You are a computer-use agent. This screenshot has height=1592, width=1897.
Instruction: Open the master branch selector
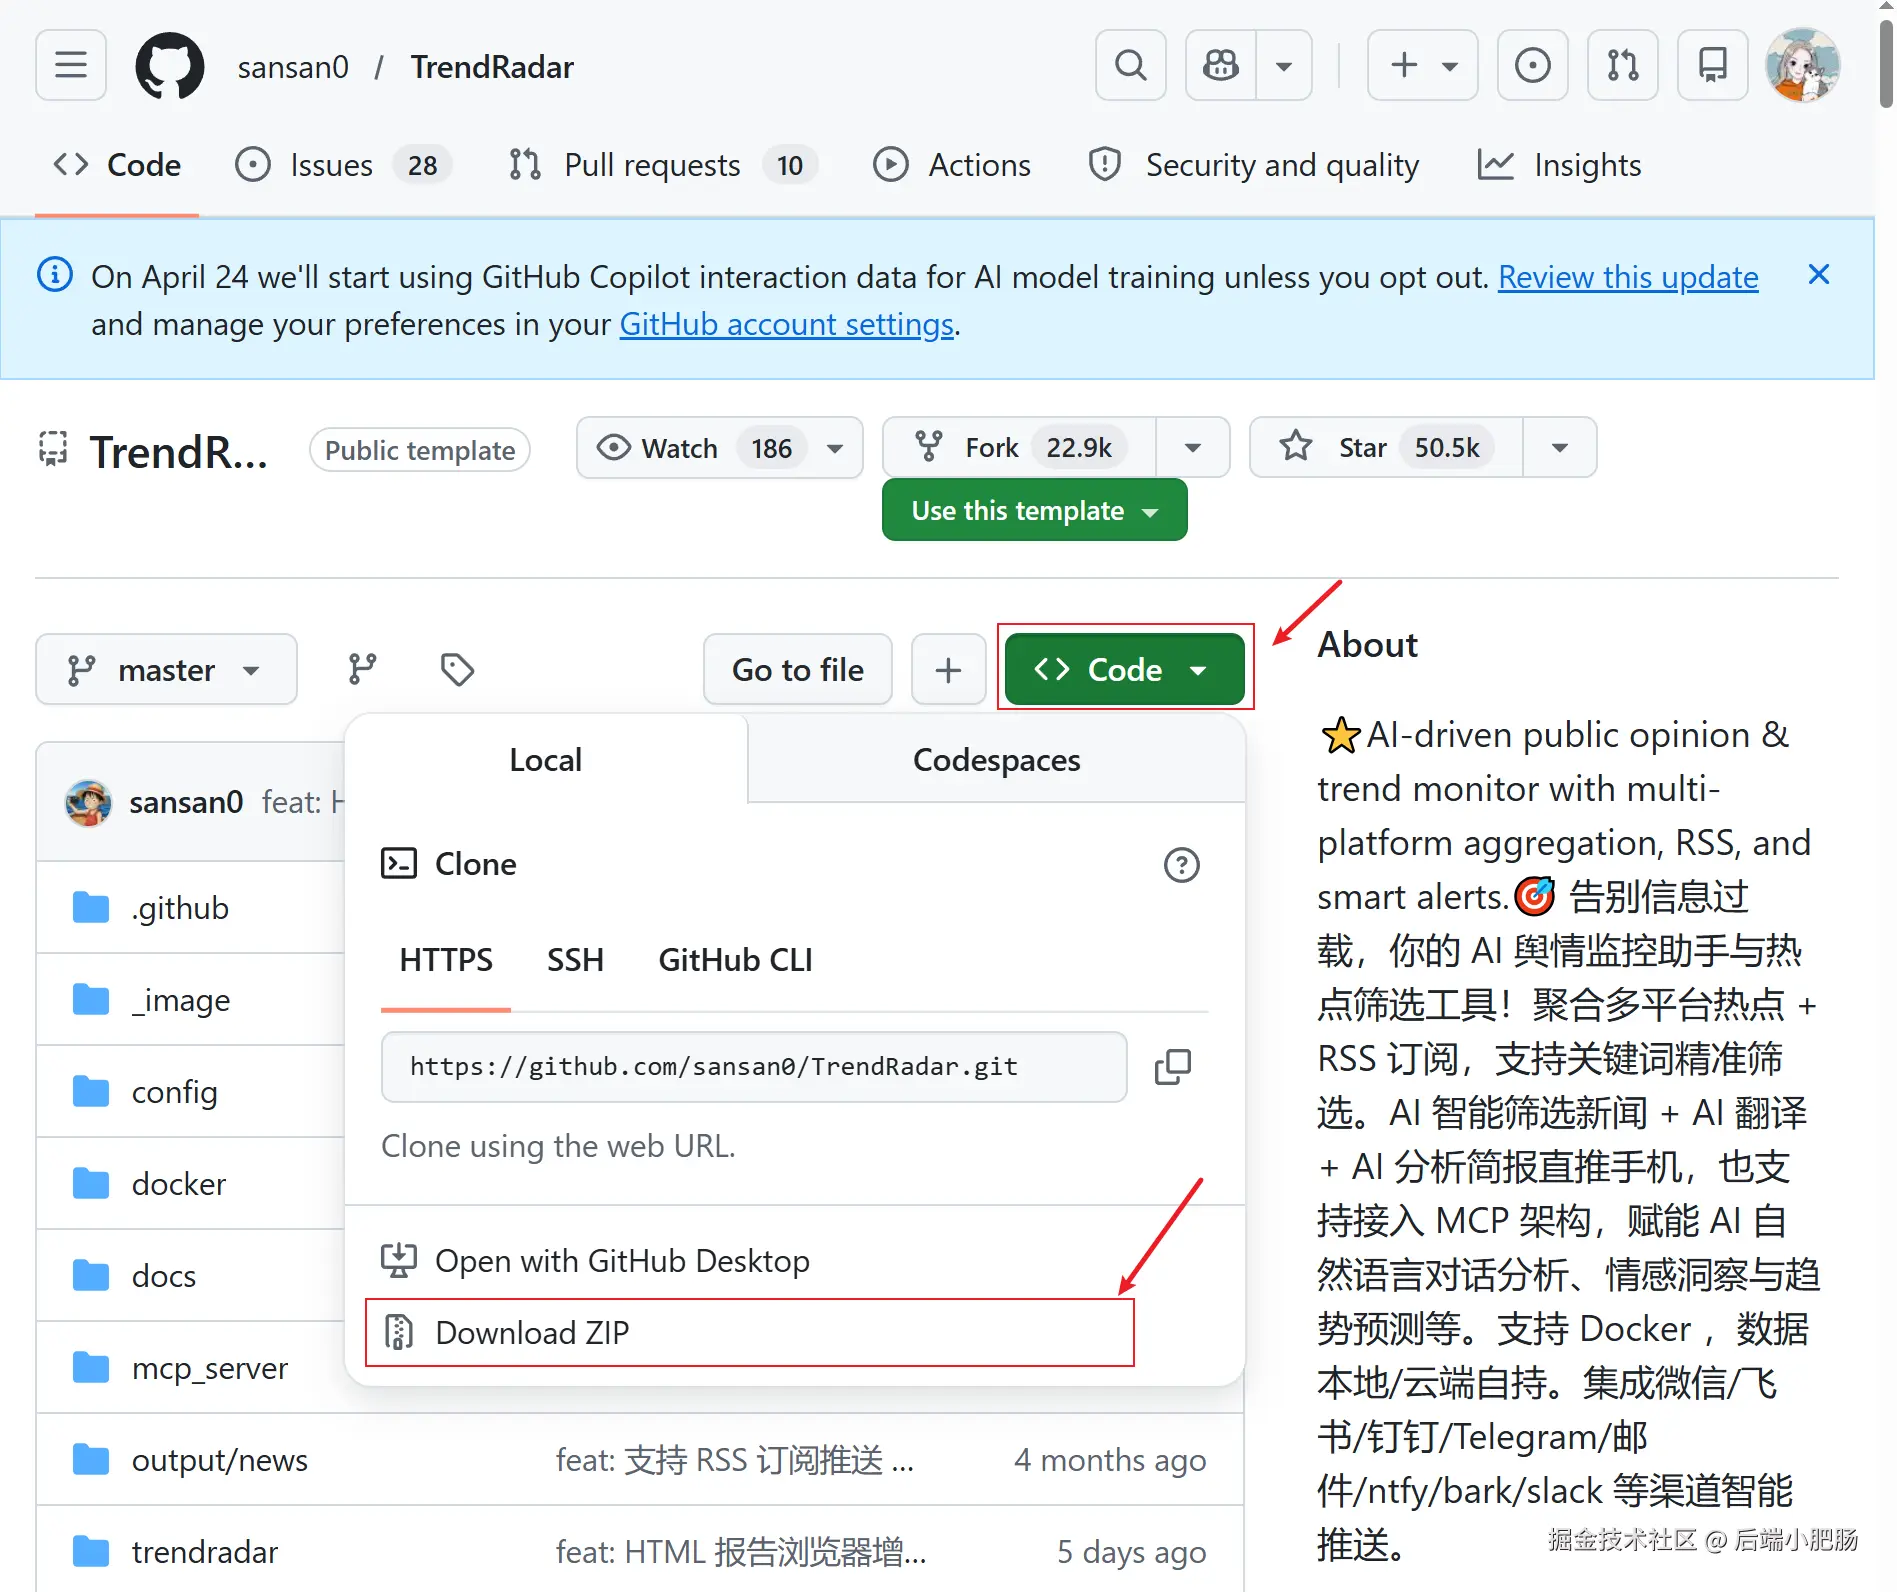[166, 669]
